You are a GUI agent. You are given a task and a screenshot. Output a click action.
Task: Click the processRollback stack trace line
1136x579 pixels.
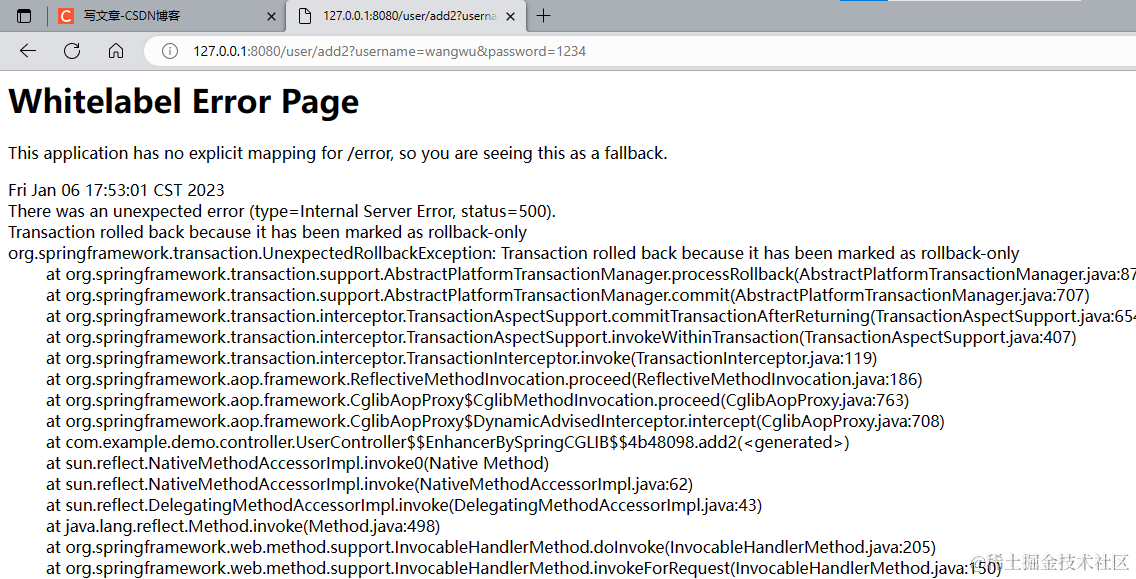pyautogui.click(x=590, y=274)
